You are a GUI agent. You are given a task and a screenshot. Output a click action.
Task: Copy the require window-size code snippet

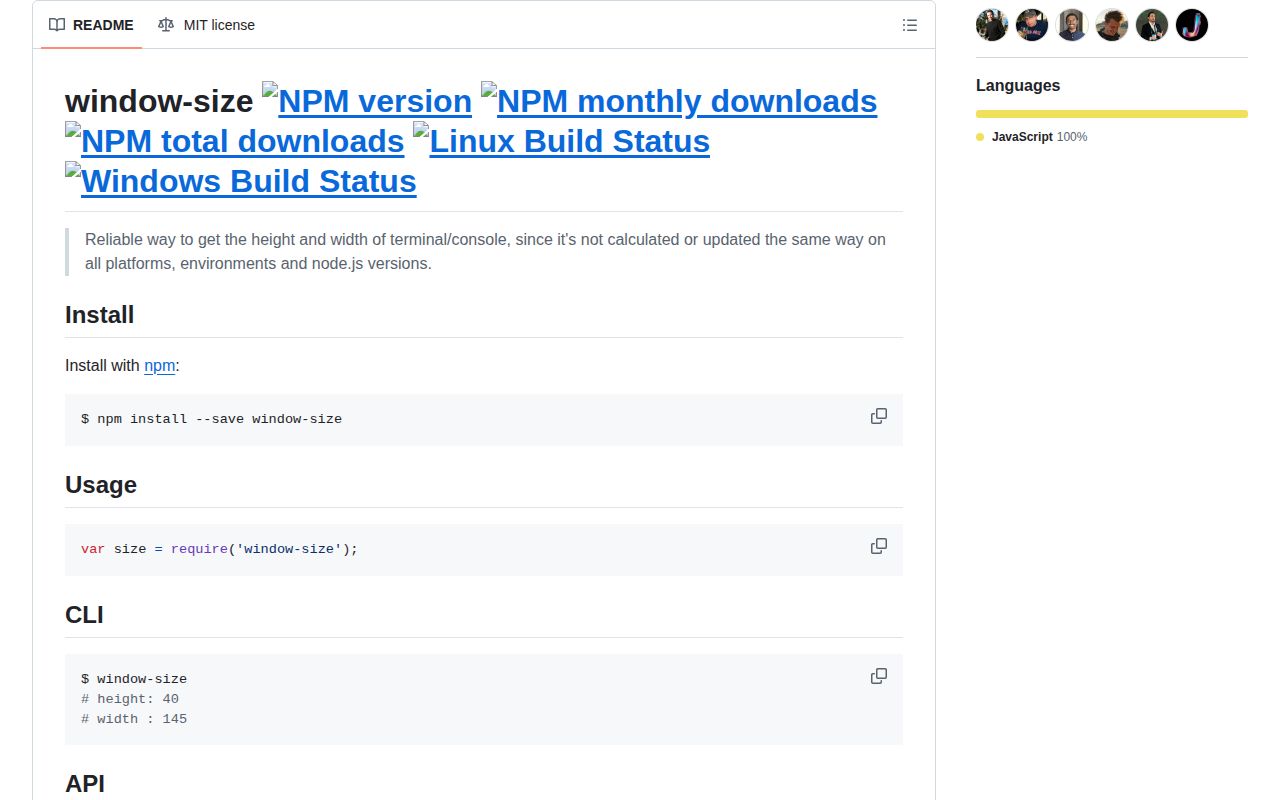(x=879, y=546)
